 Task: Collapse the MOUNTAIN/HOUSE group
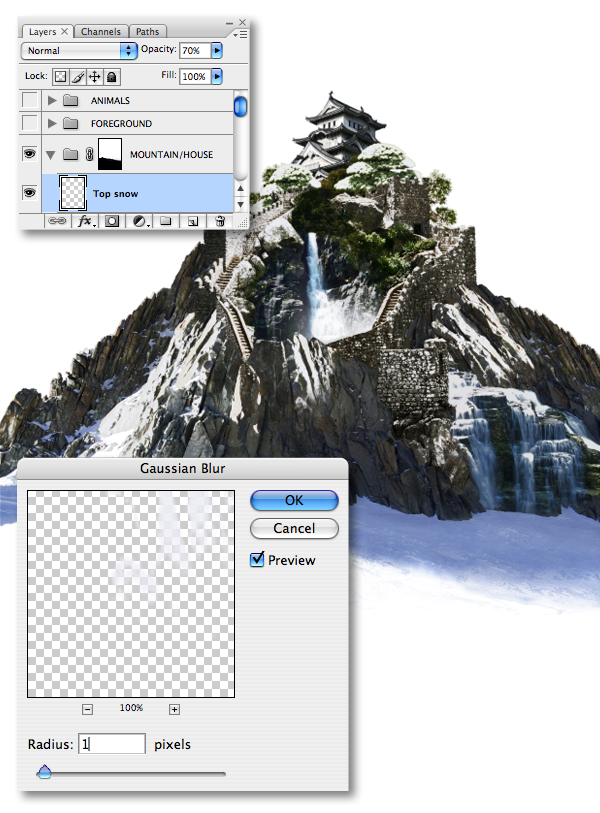[51, 155]
